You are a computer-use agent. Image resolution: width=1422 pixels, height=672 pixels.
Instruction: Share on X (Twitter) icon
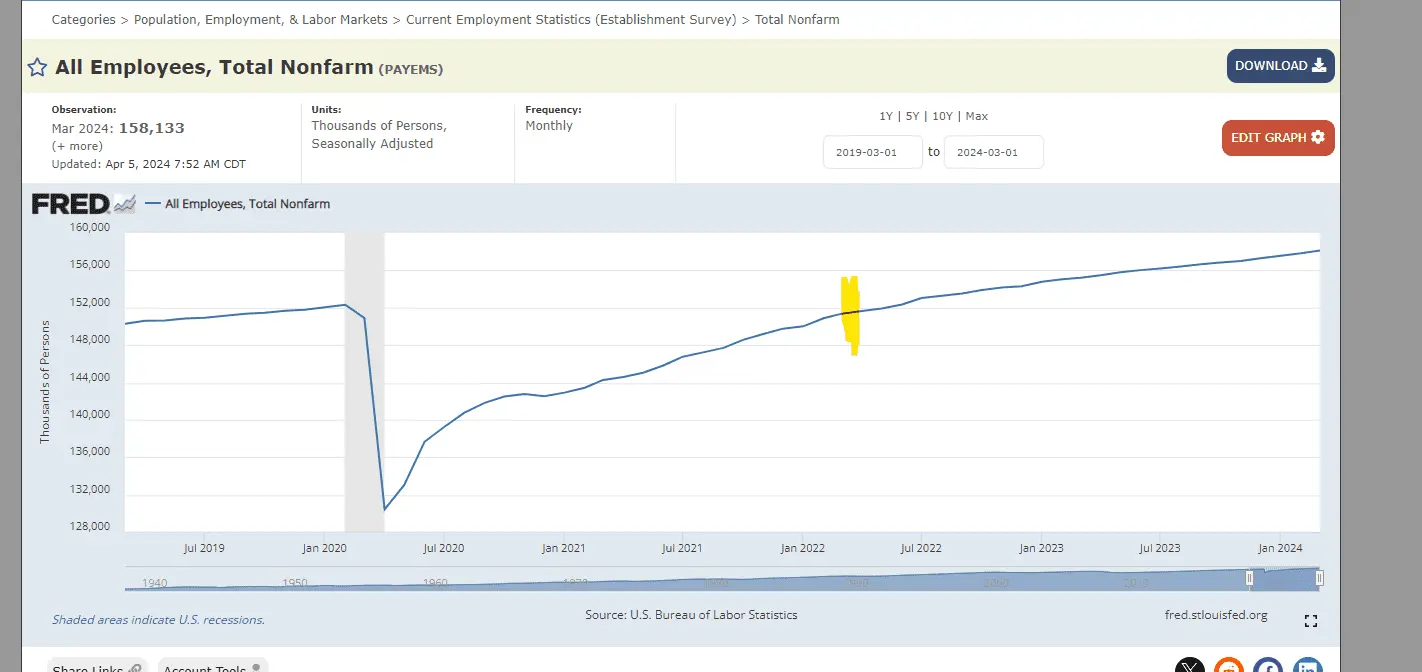[x=1189, y=666]
